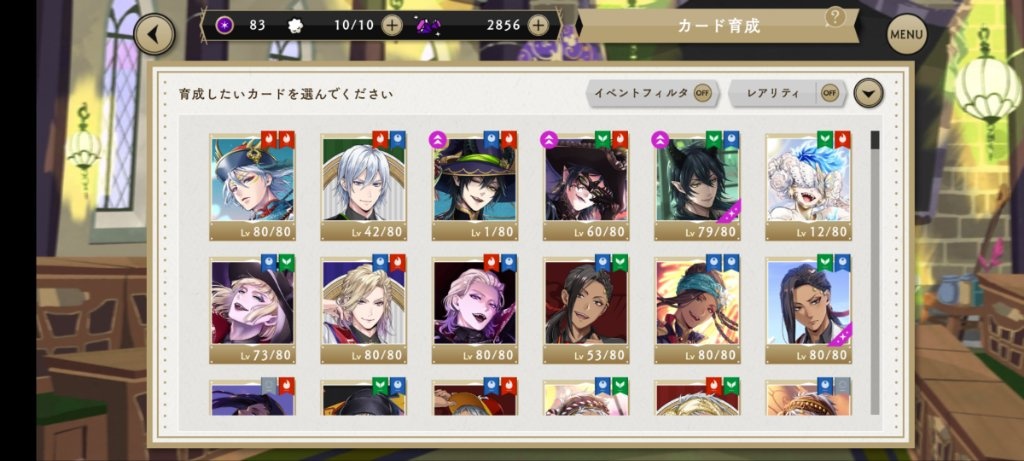1024x461 pixels.
Task: Tap the back arrow button
Action: point(154,34)
